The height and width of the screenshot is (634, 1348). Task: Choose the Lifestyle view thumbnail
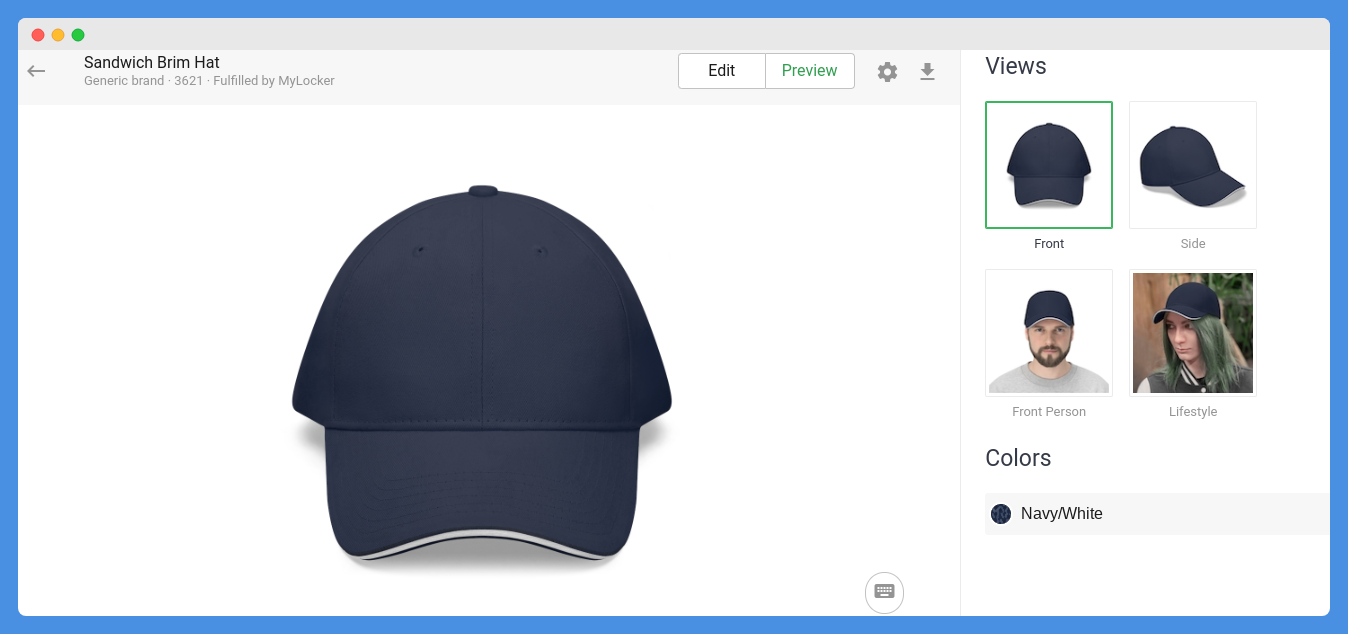coord(1193,333)
